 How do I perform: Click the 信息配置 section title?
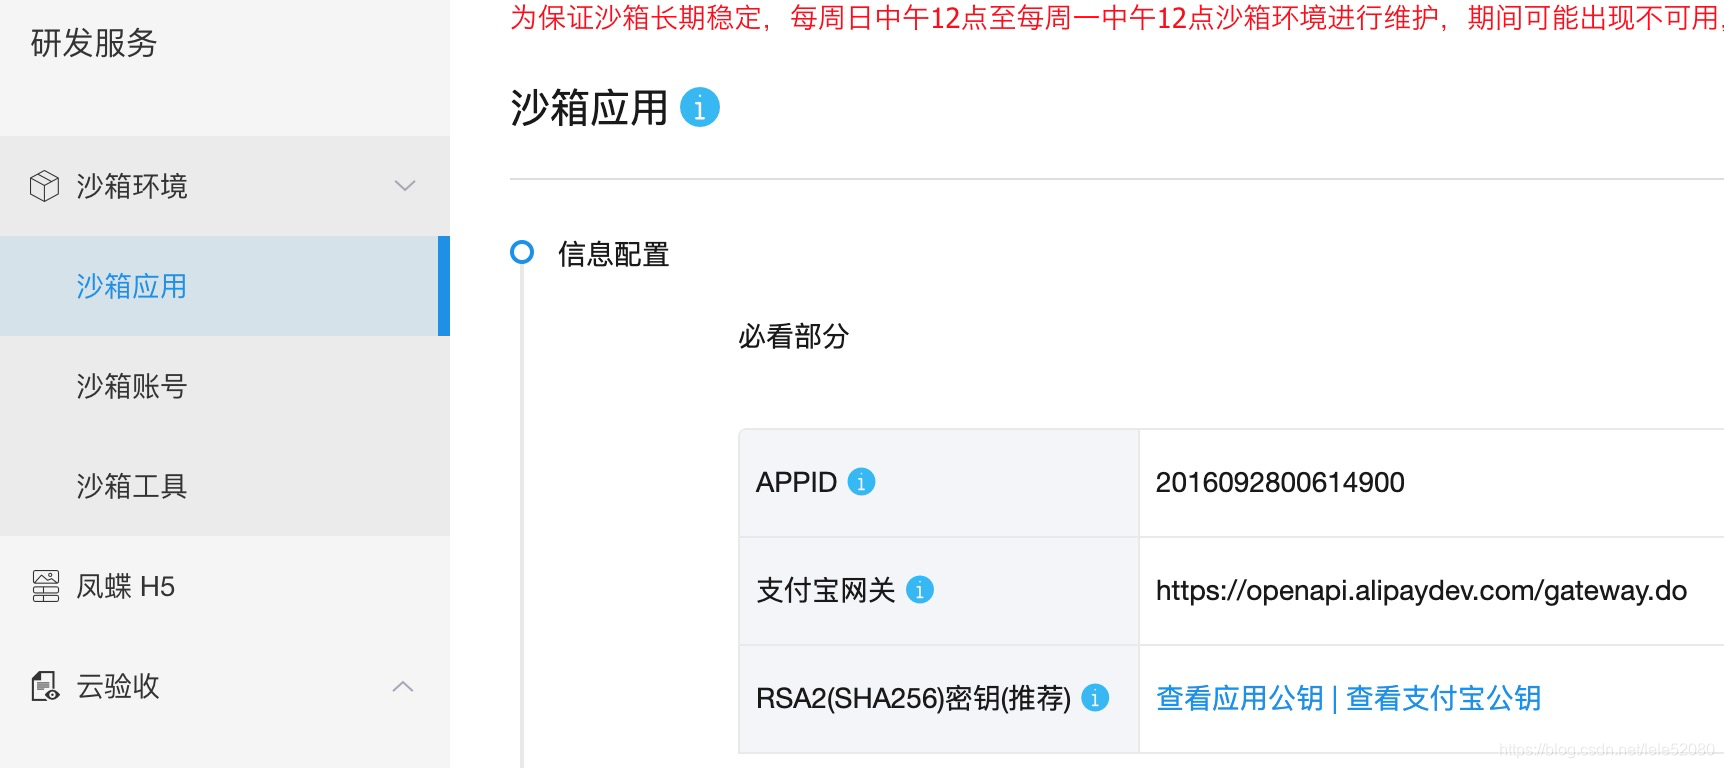pyautogui.click(x=614, y=254)
